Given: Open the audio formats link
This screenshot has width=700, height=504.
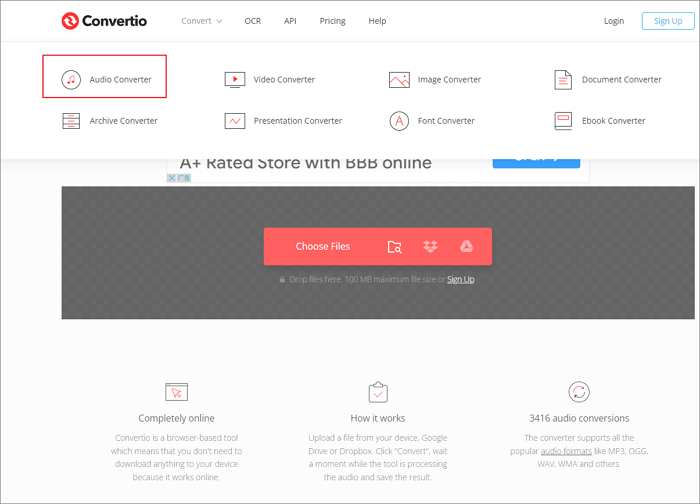Looking at the screenshot, I should [x=566, y=451].
